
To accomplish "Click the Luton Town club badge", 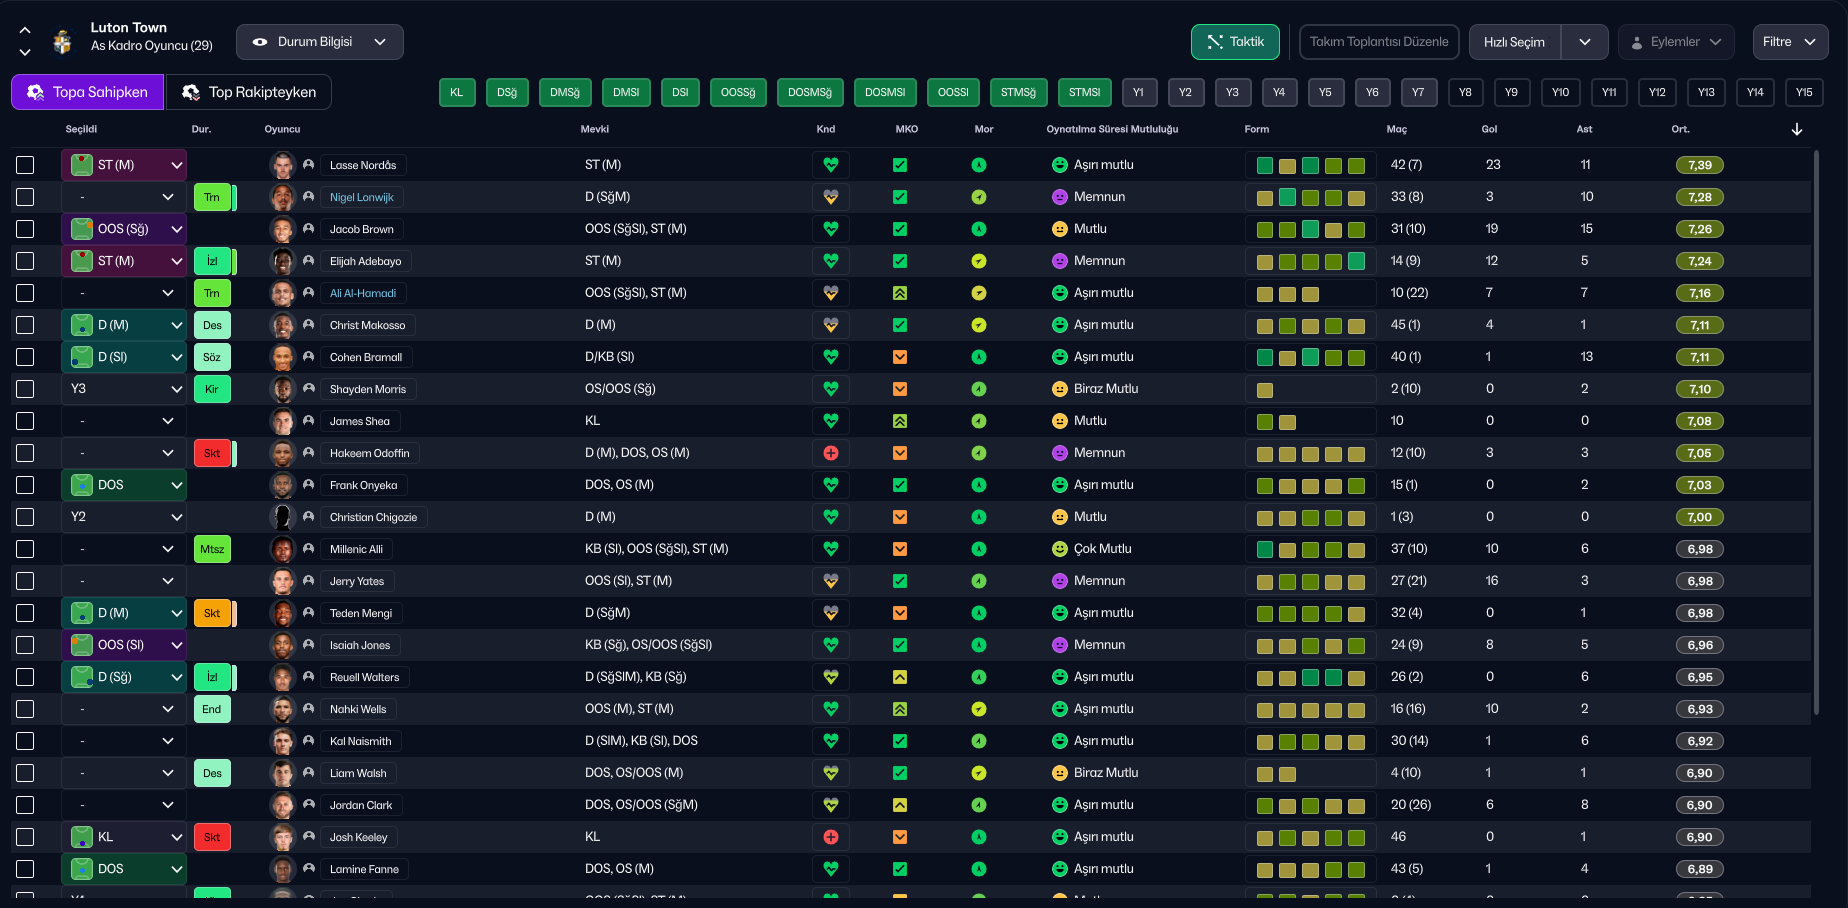I will click(63, 41).
